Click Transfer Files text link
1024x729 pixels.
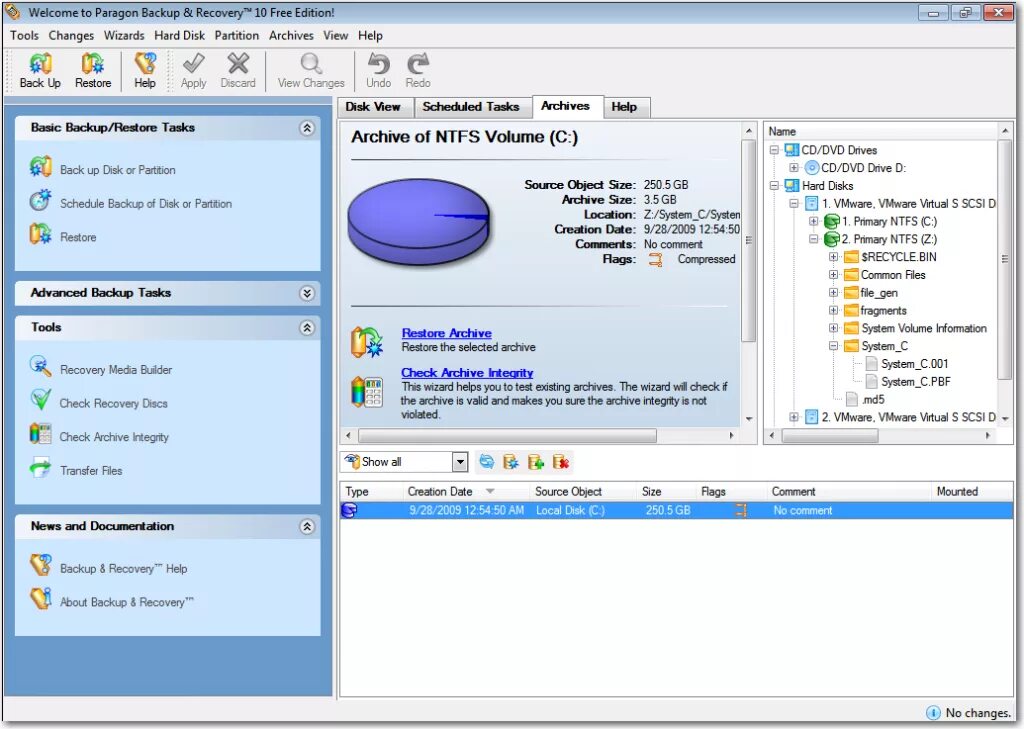(x=91, y=470)
